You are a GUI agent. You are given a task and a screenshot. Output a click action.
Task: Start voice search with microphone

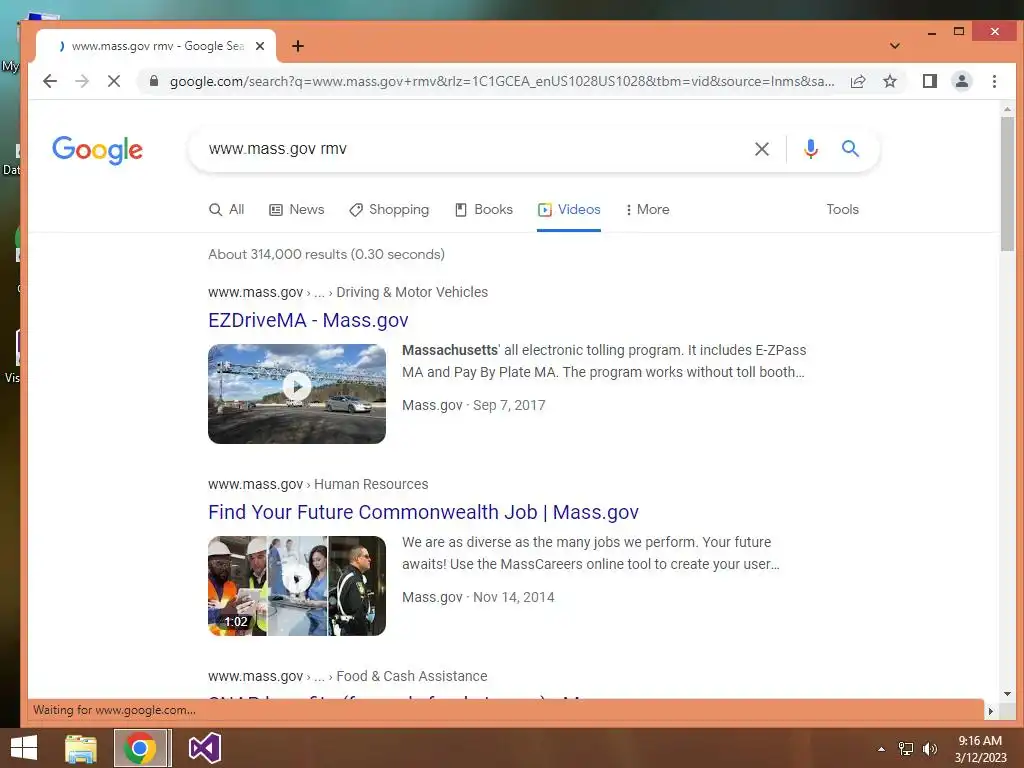tap(810, 149)
